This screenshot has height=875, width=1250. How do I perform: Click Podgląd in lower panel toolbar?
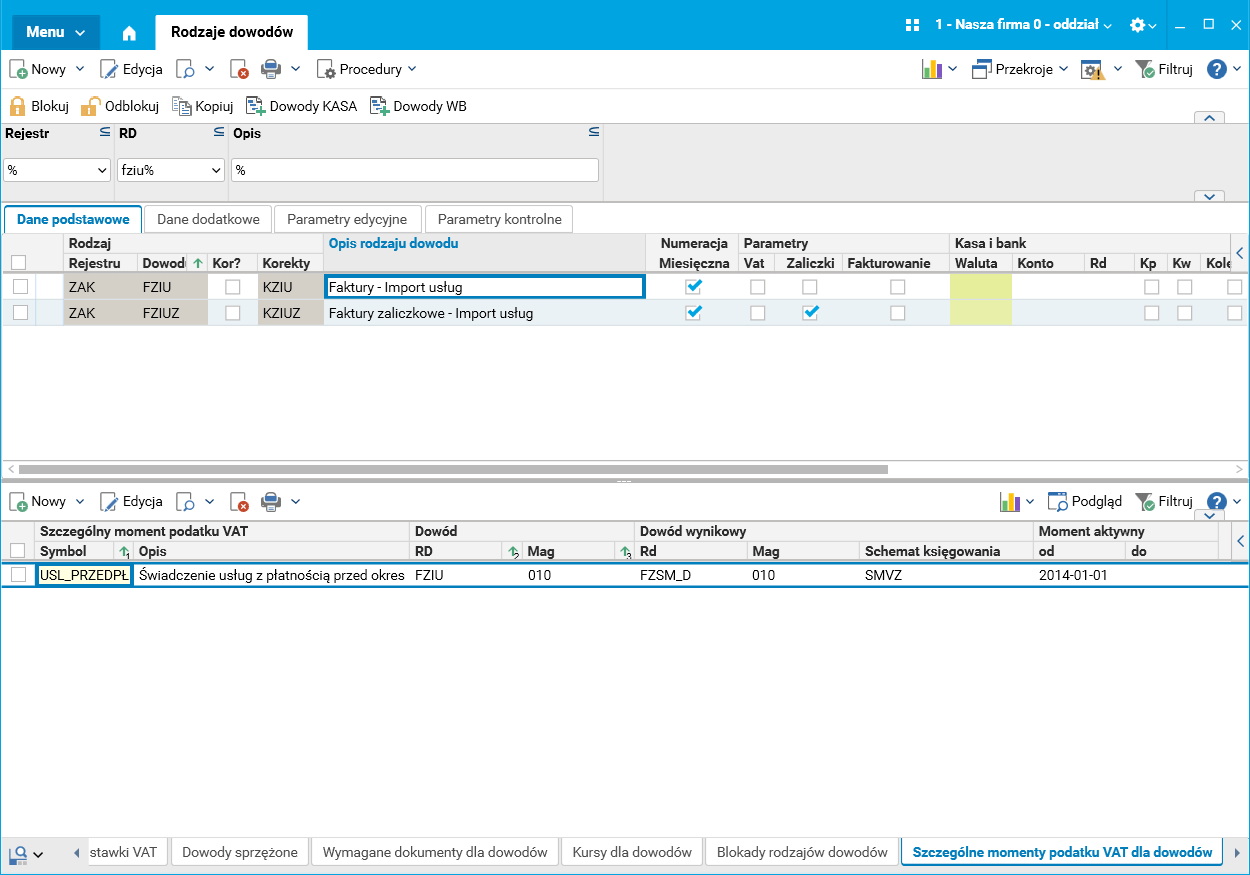[1085, 501]
